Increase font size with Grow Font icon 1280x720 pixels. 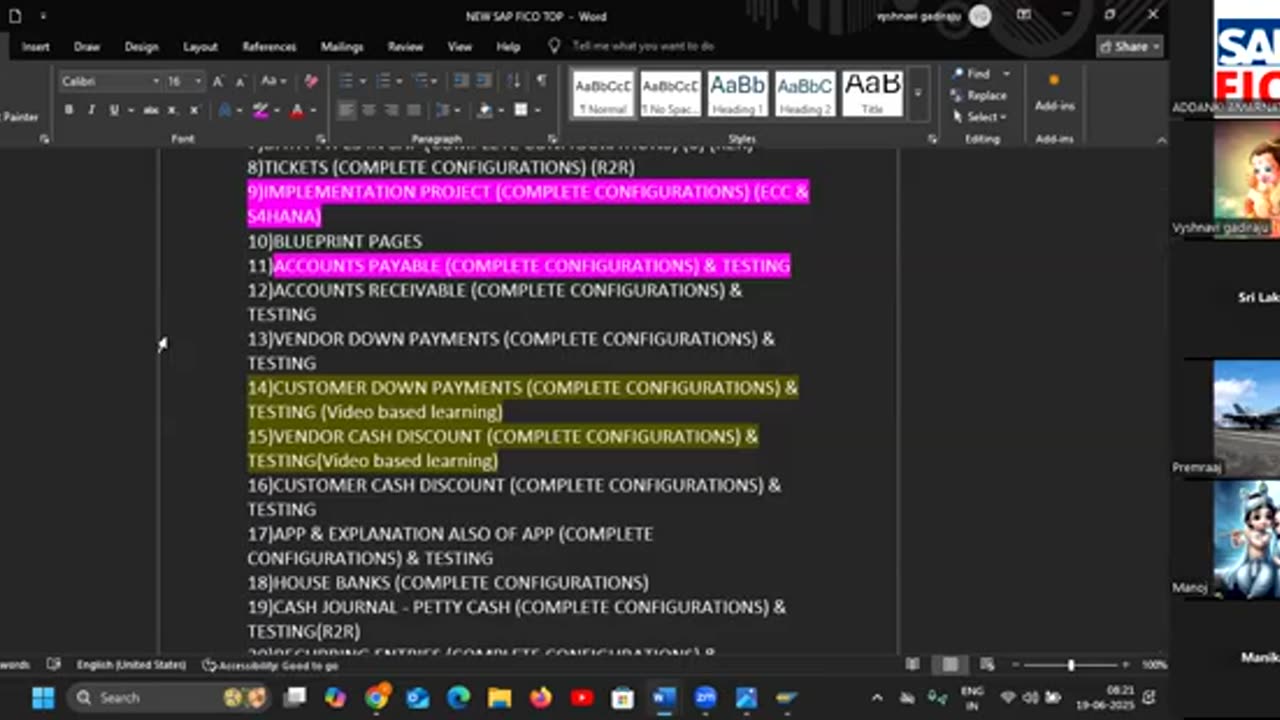(x=218, y=81)
